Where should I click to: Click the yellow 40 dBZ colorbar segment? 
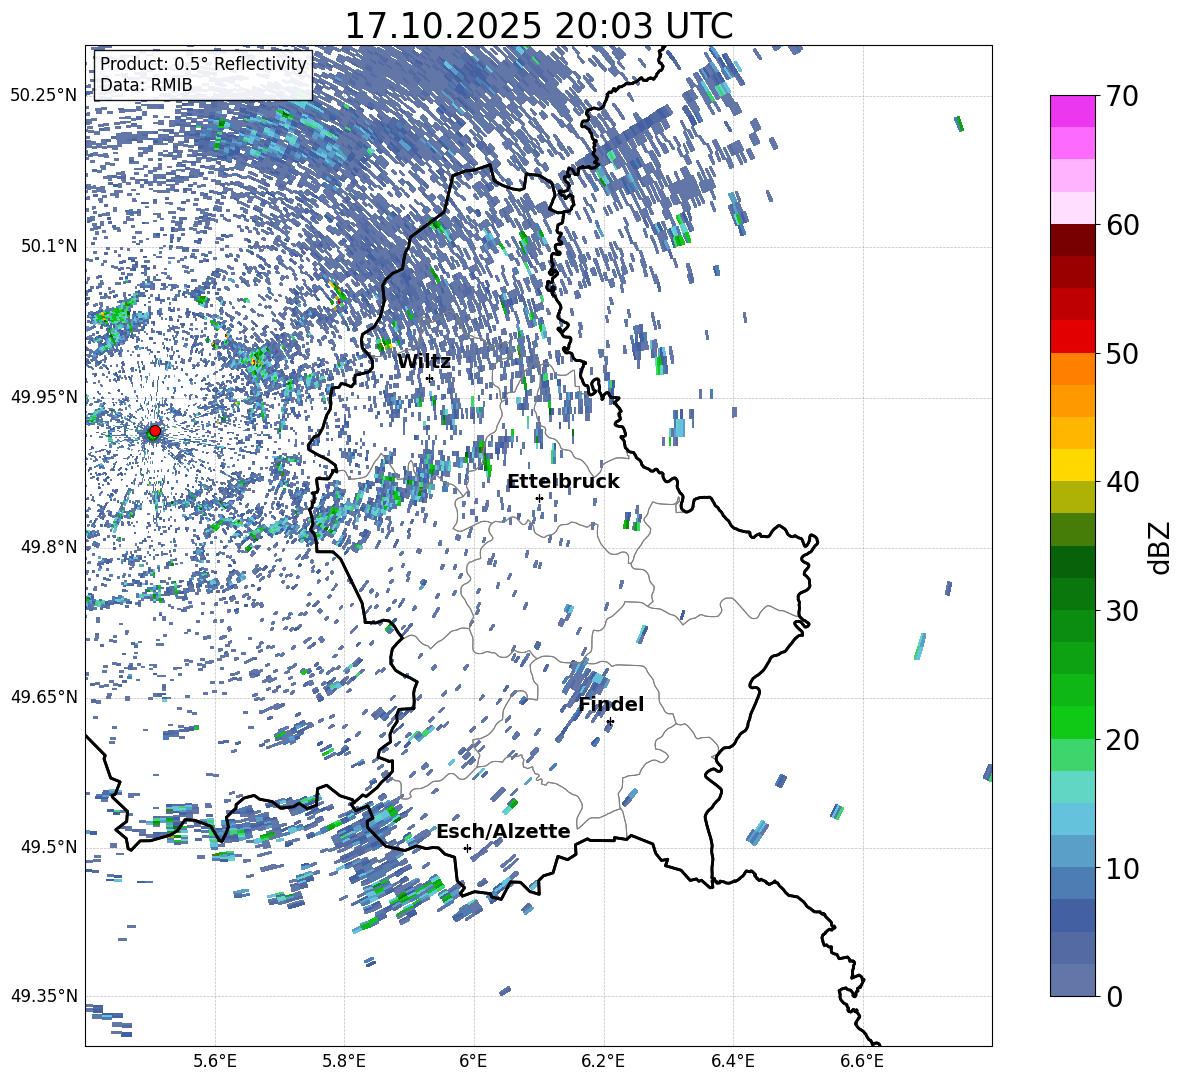coord(1072,465)
